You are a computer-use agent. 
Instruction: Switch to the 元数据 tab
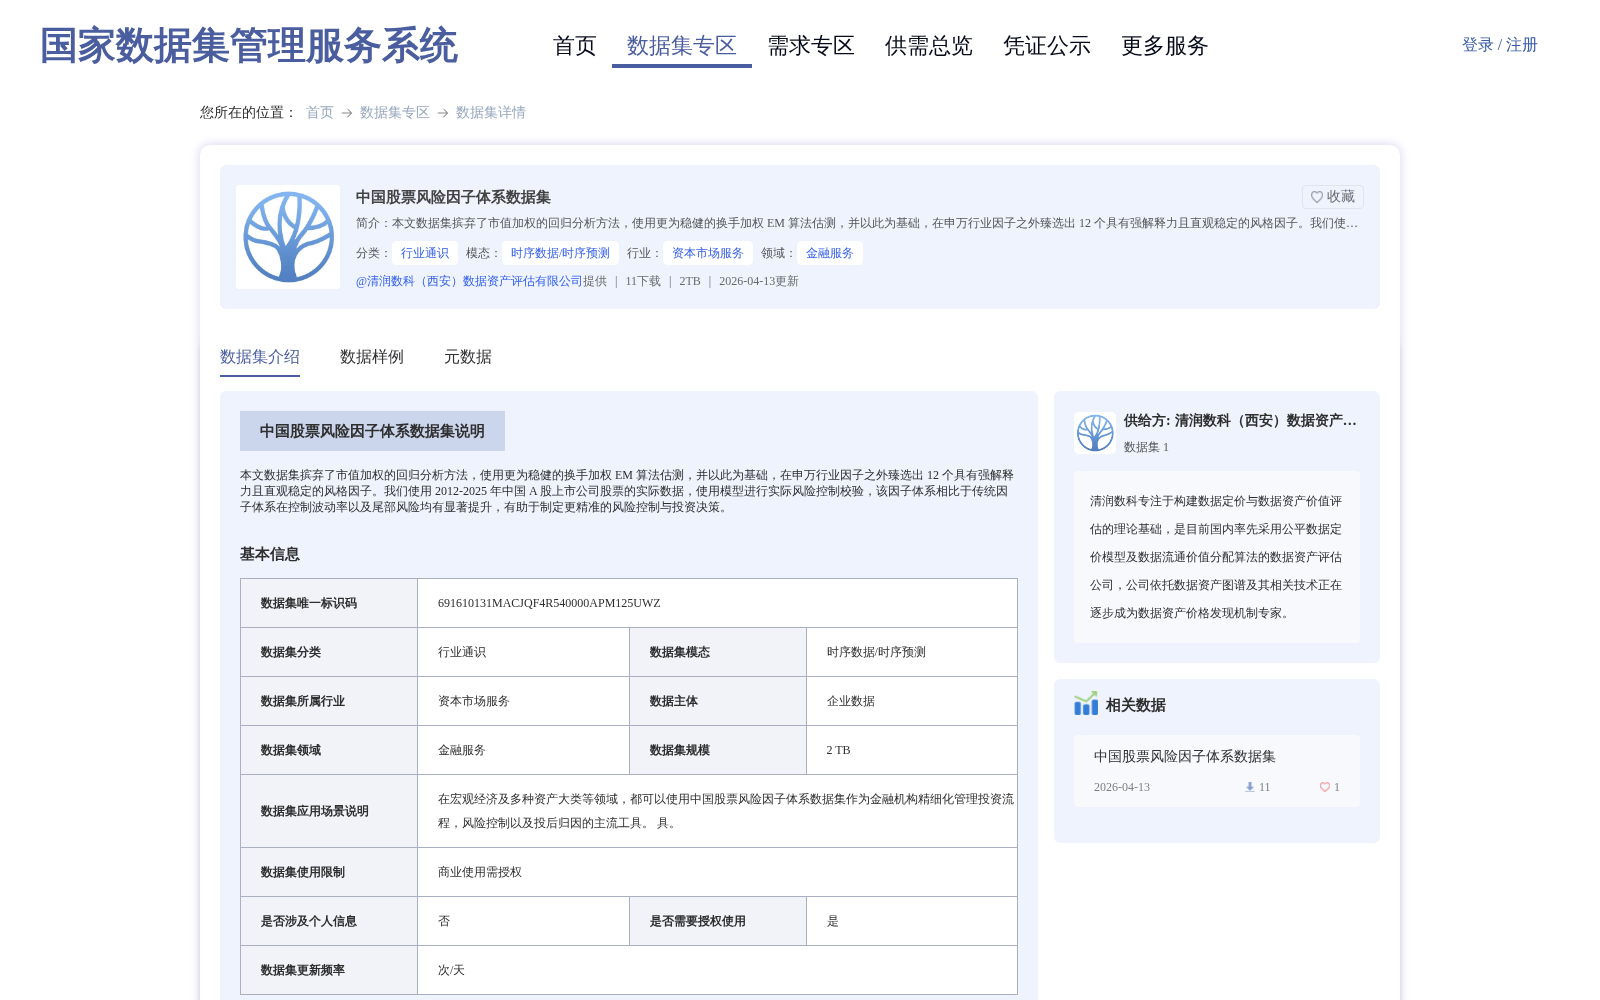point(468,357)
